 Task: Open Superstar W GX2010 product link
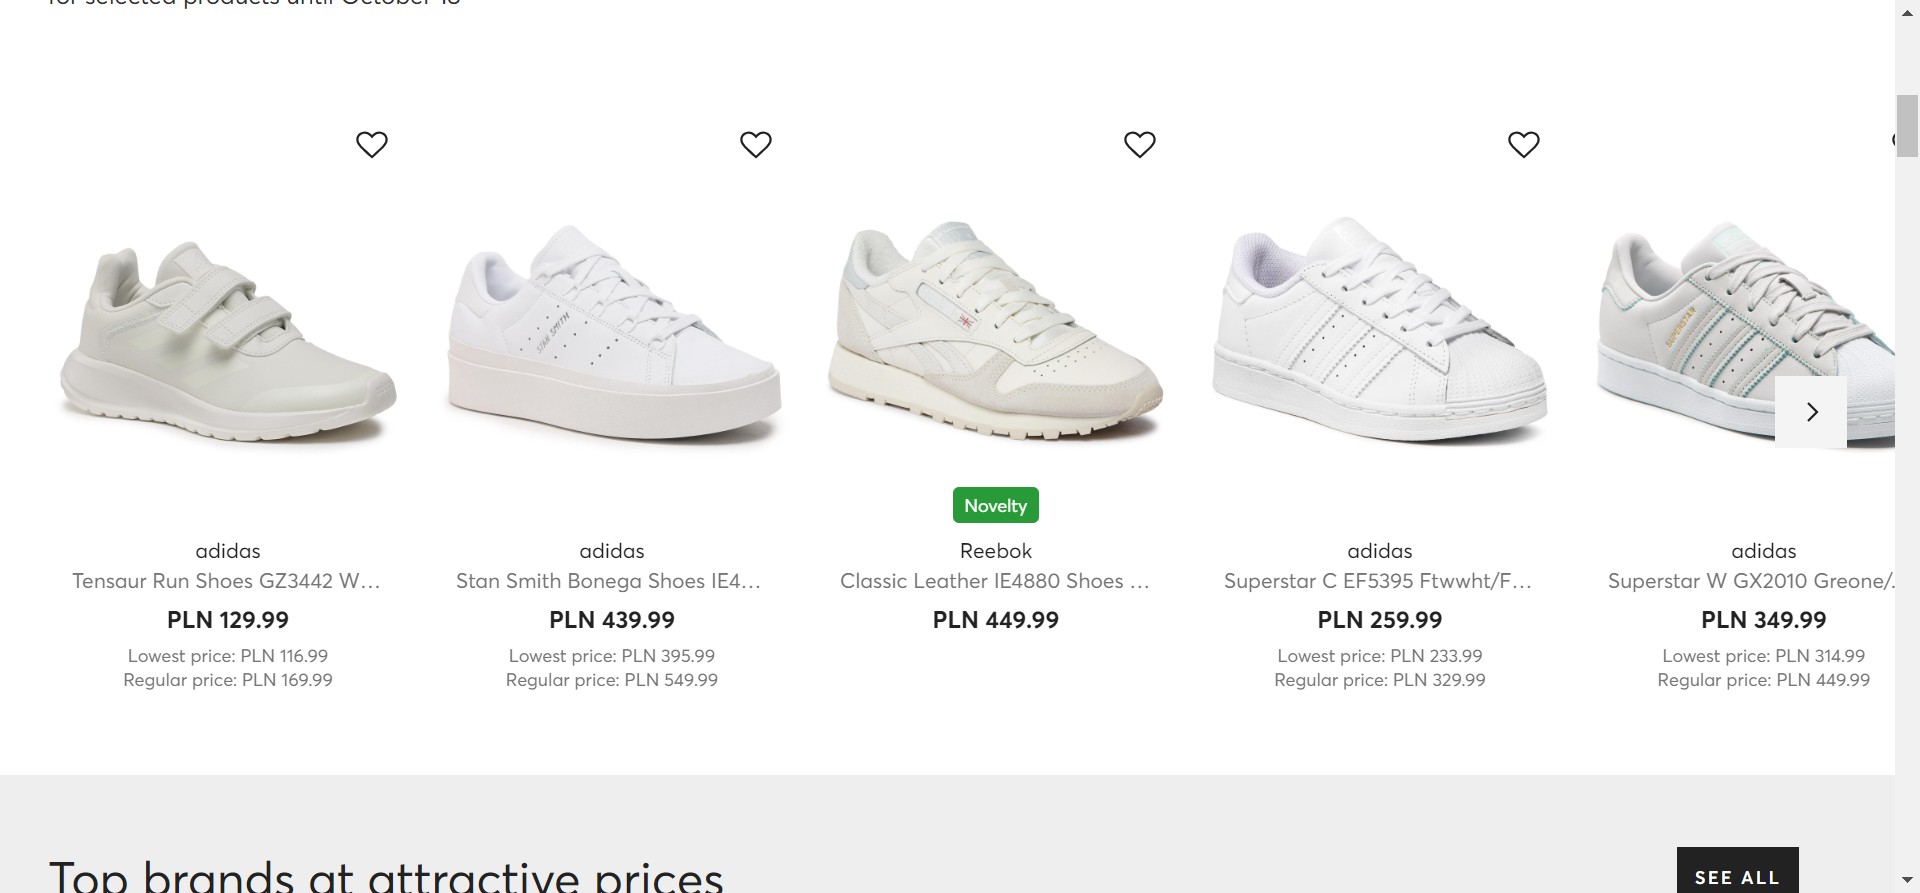(x=1750, y=581)
